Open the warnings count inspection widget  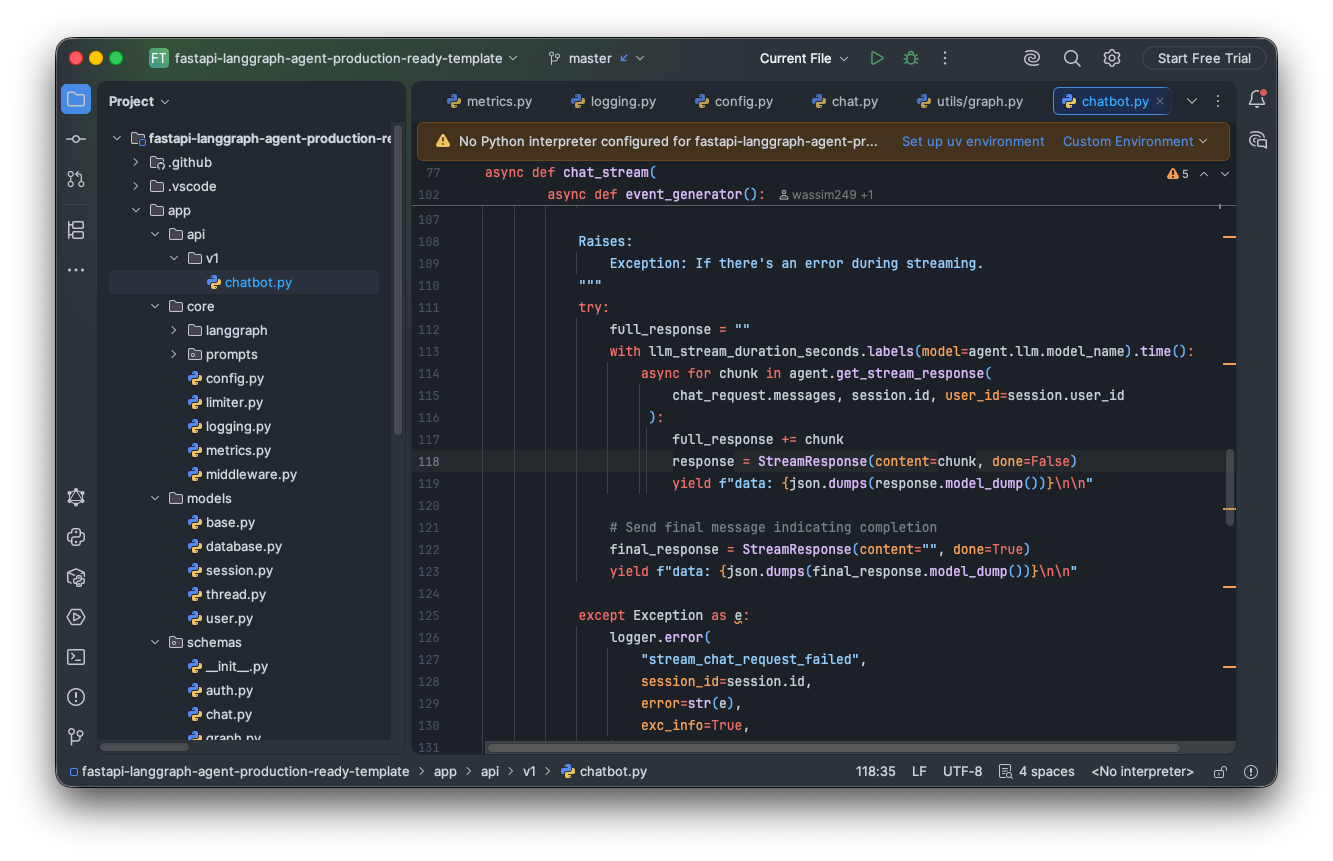coord(1177,174)
